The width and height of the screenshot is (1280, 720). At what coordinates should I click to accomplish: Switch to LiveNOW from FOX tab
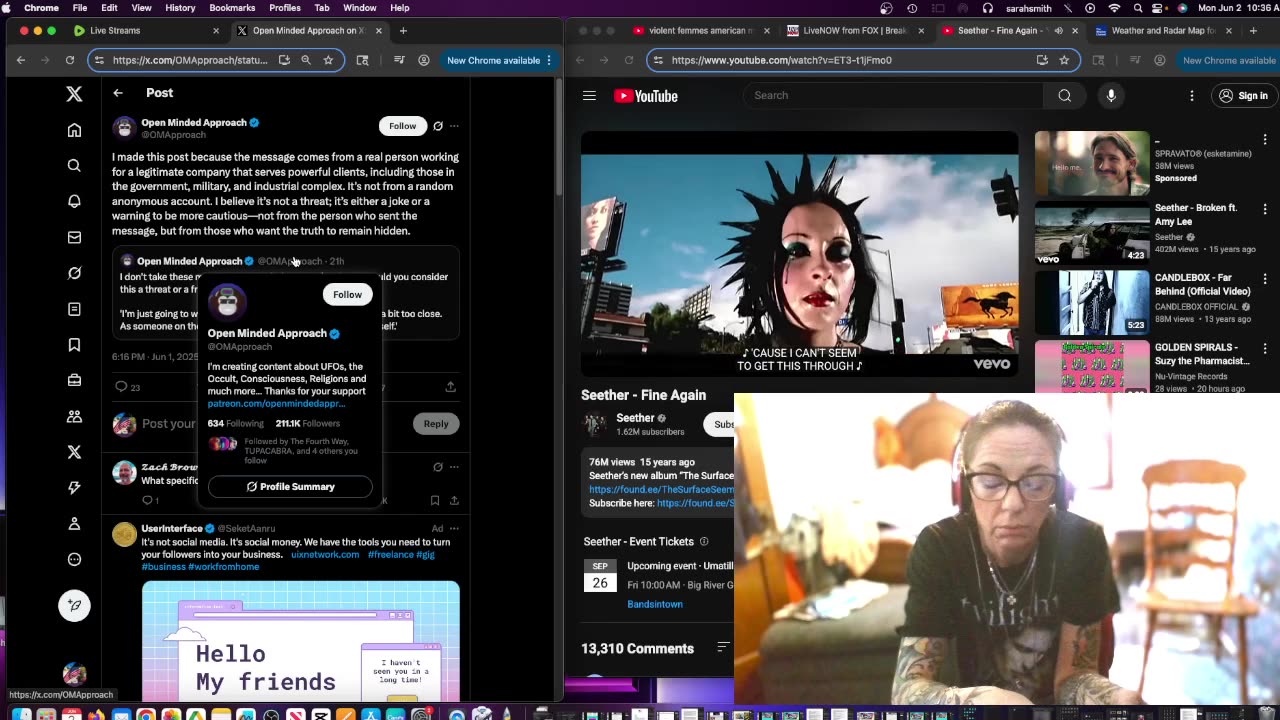coord(856,31)
